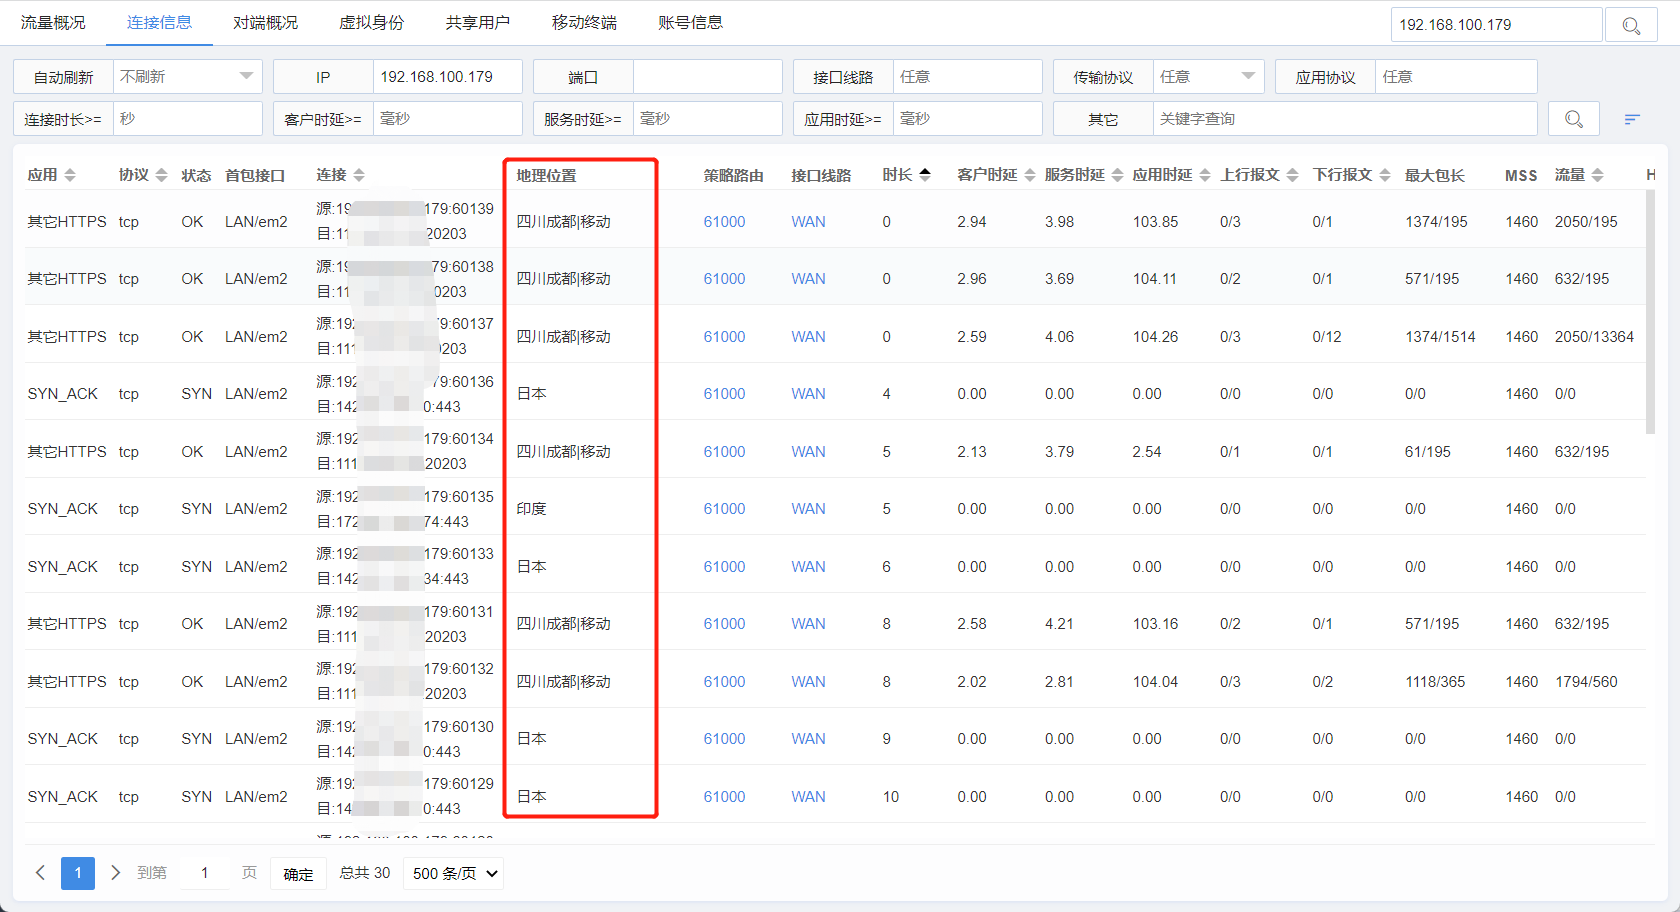
Task: Click the 103.85 app latency cell
Action: coord(1155,222)
